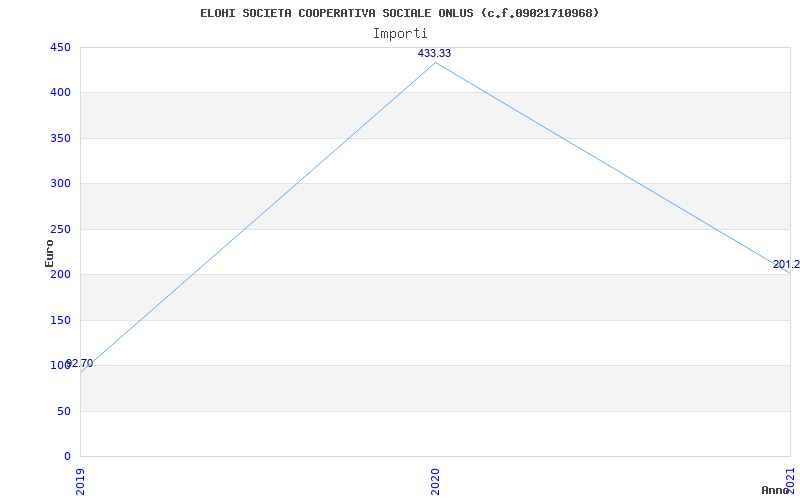Screen dimensions: 800x500
Task: Click the 2020 x-axis label
Action: (435, 481)
